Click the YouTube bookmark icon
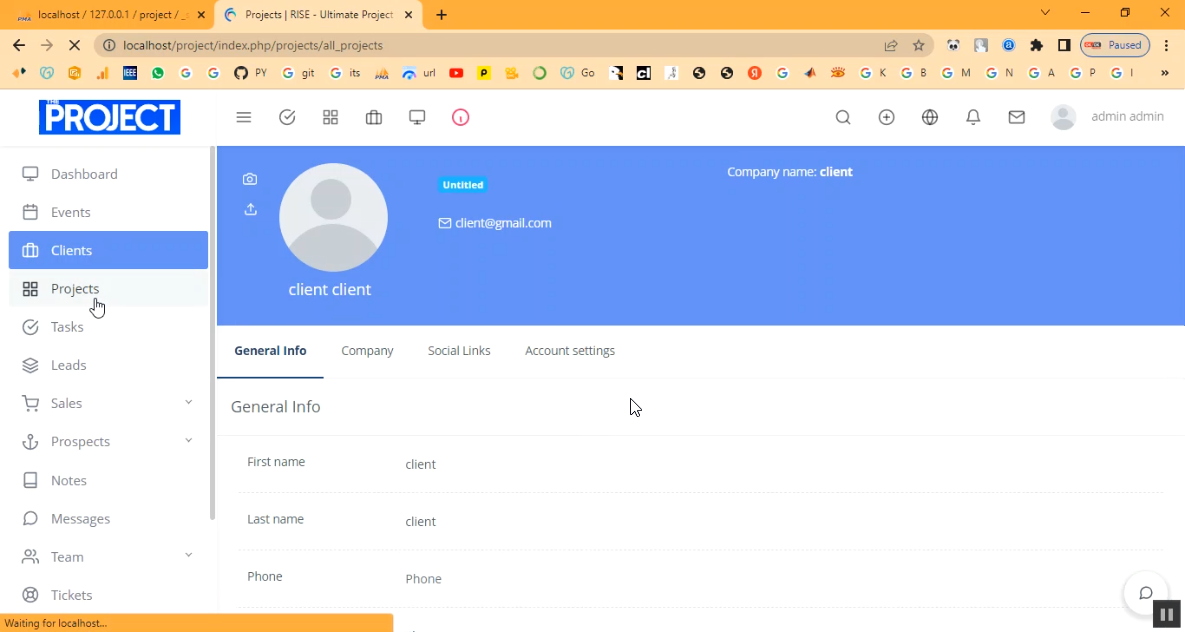 coord(456,73)
